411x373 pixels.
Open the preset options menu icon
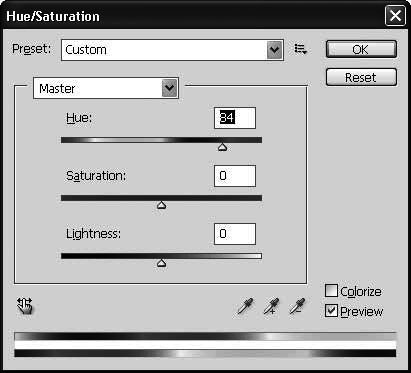tap(301, 49)
